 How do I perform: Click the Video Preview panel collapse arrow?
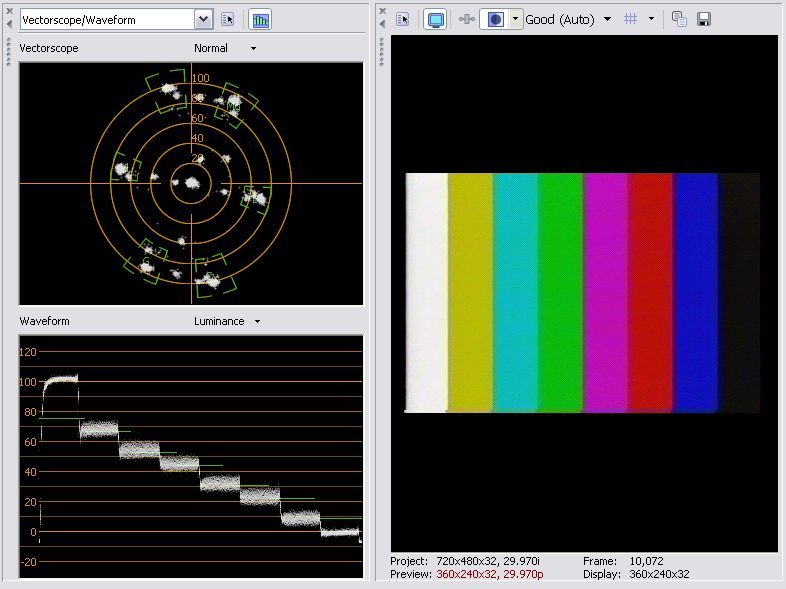point(381,23)
